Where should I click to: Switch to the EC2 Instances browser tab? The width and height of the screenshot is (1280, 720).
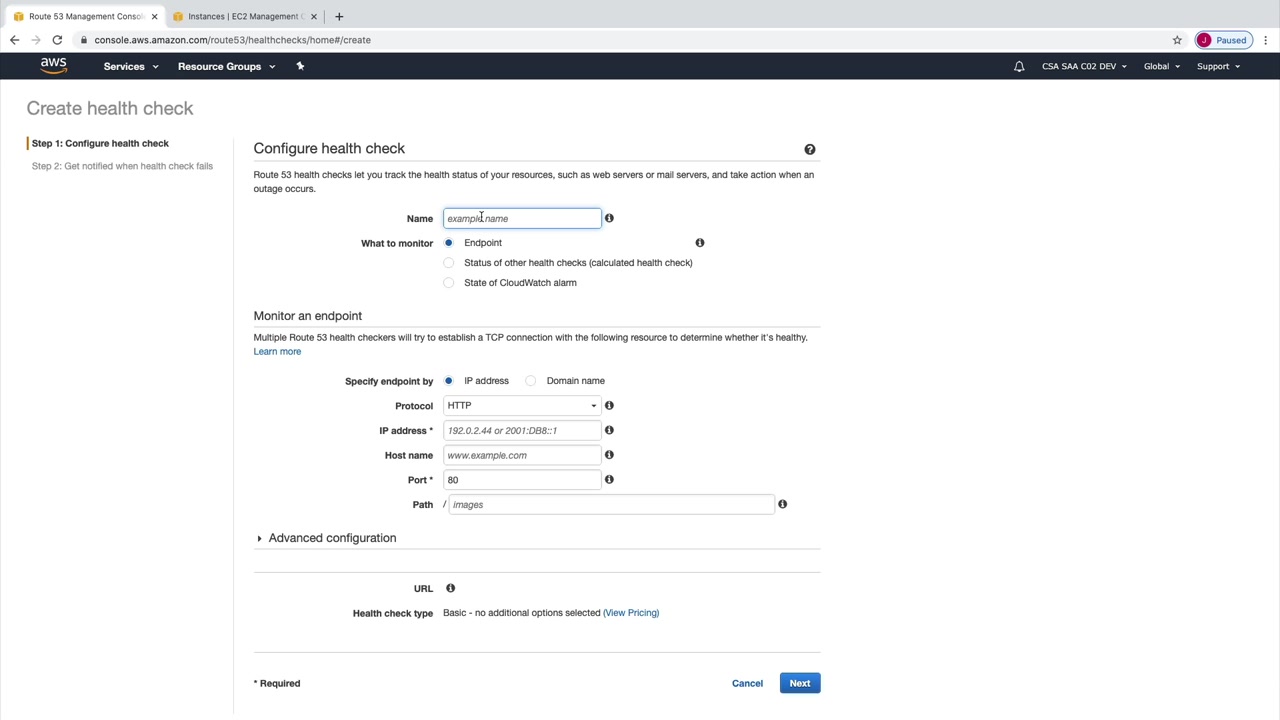(243, 16)
